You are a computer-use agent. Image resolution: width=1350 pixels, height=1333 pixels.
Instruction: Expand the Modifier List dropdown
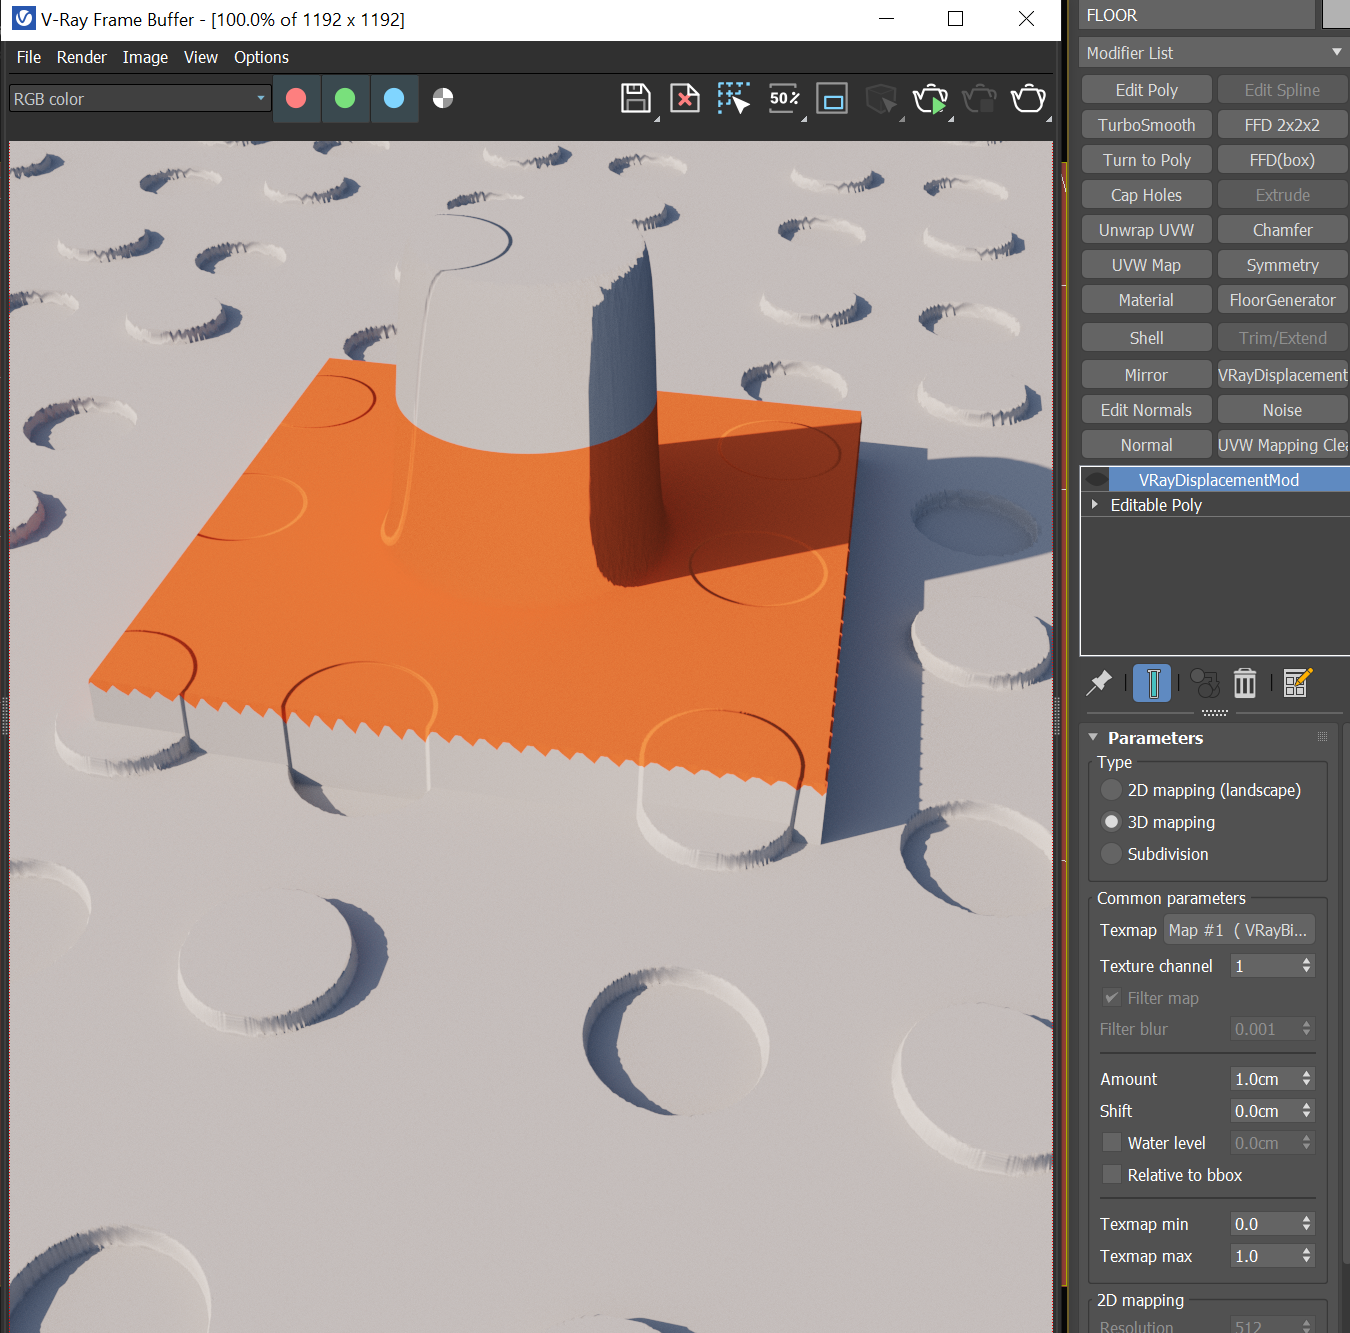(1214, 52)
